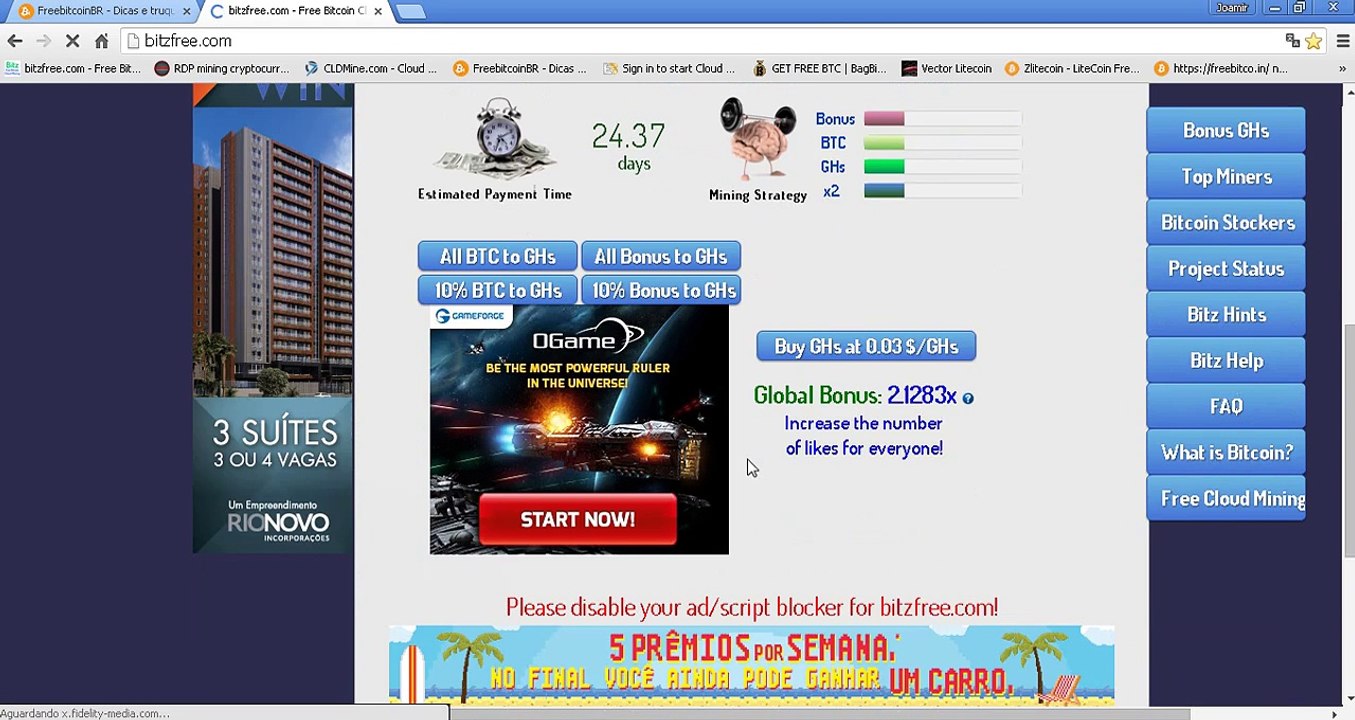This screenshot has height=720, width=1355.
Task: Adjust the Bonus mining strategy bar
Action: tap(943, 119)
